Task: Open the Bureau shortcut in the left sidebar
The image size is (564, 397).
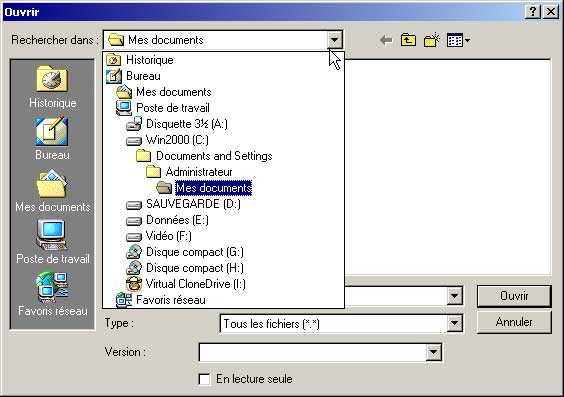Action: pyautogui.click(x=52, y=138)
